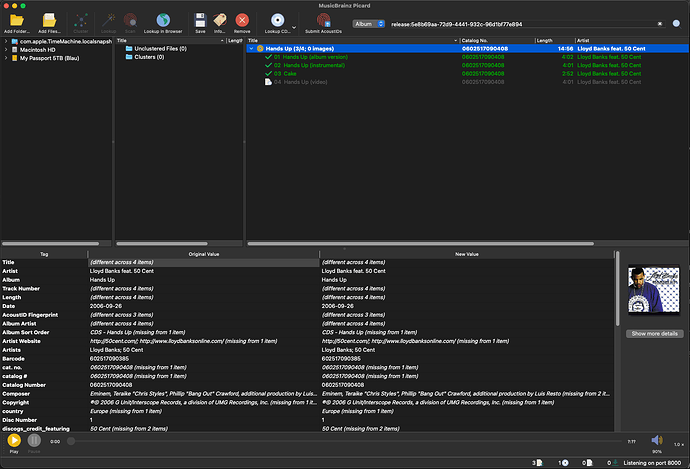Click the New Value column header
This screenshot has height=469, width=690.
[466, 254]
